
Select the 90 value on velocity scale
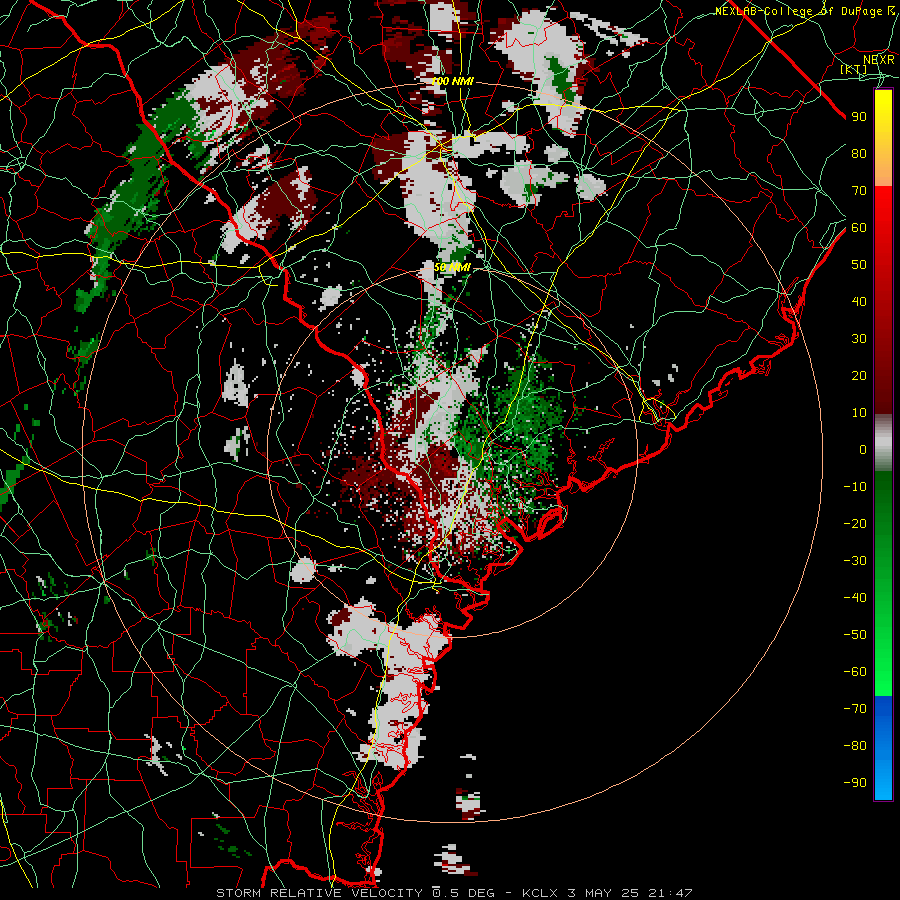[x=859, y=117]
